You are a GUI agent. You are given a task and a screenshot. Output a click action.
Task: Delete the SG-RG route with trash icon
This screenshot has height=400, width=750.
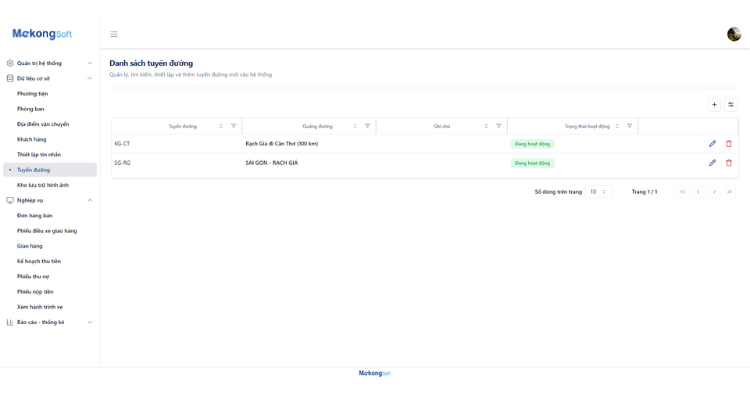pyautogui.click(x=728, y=163)
